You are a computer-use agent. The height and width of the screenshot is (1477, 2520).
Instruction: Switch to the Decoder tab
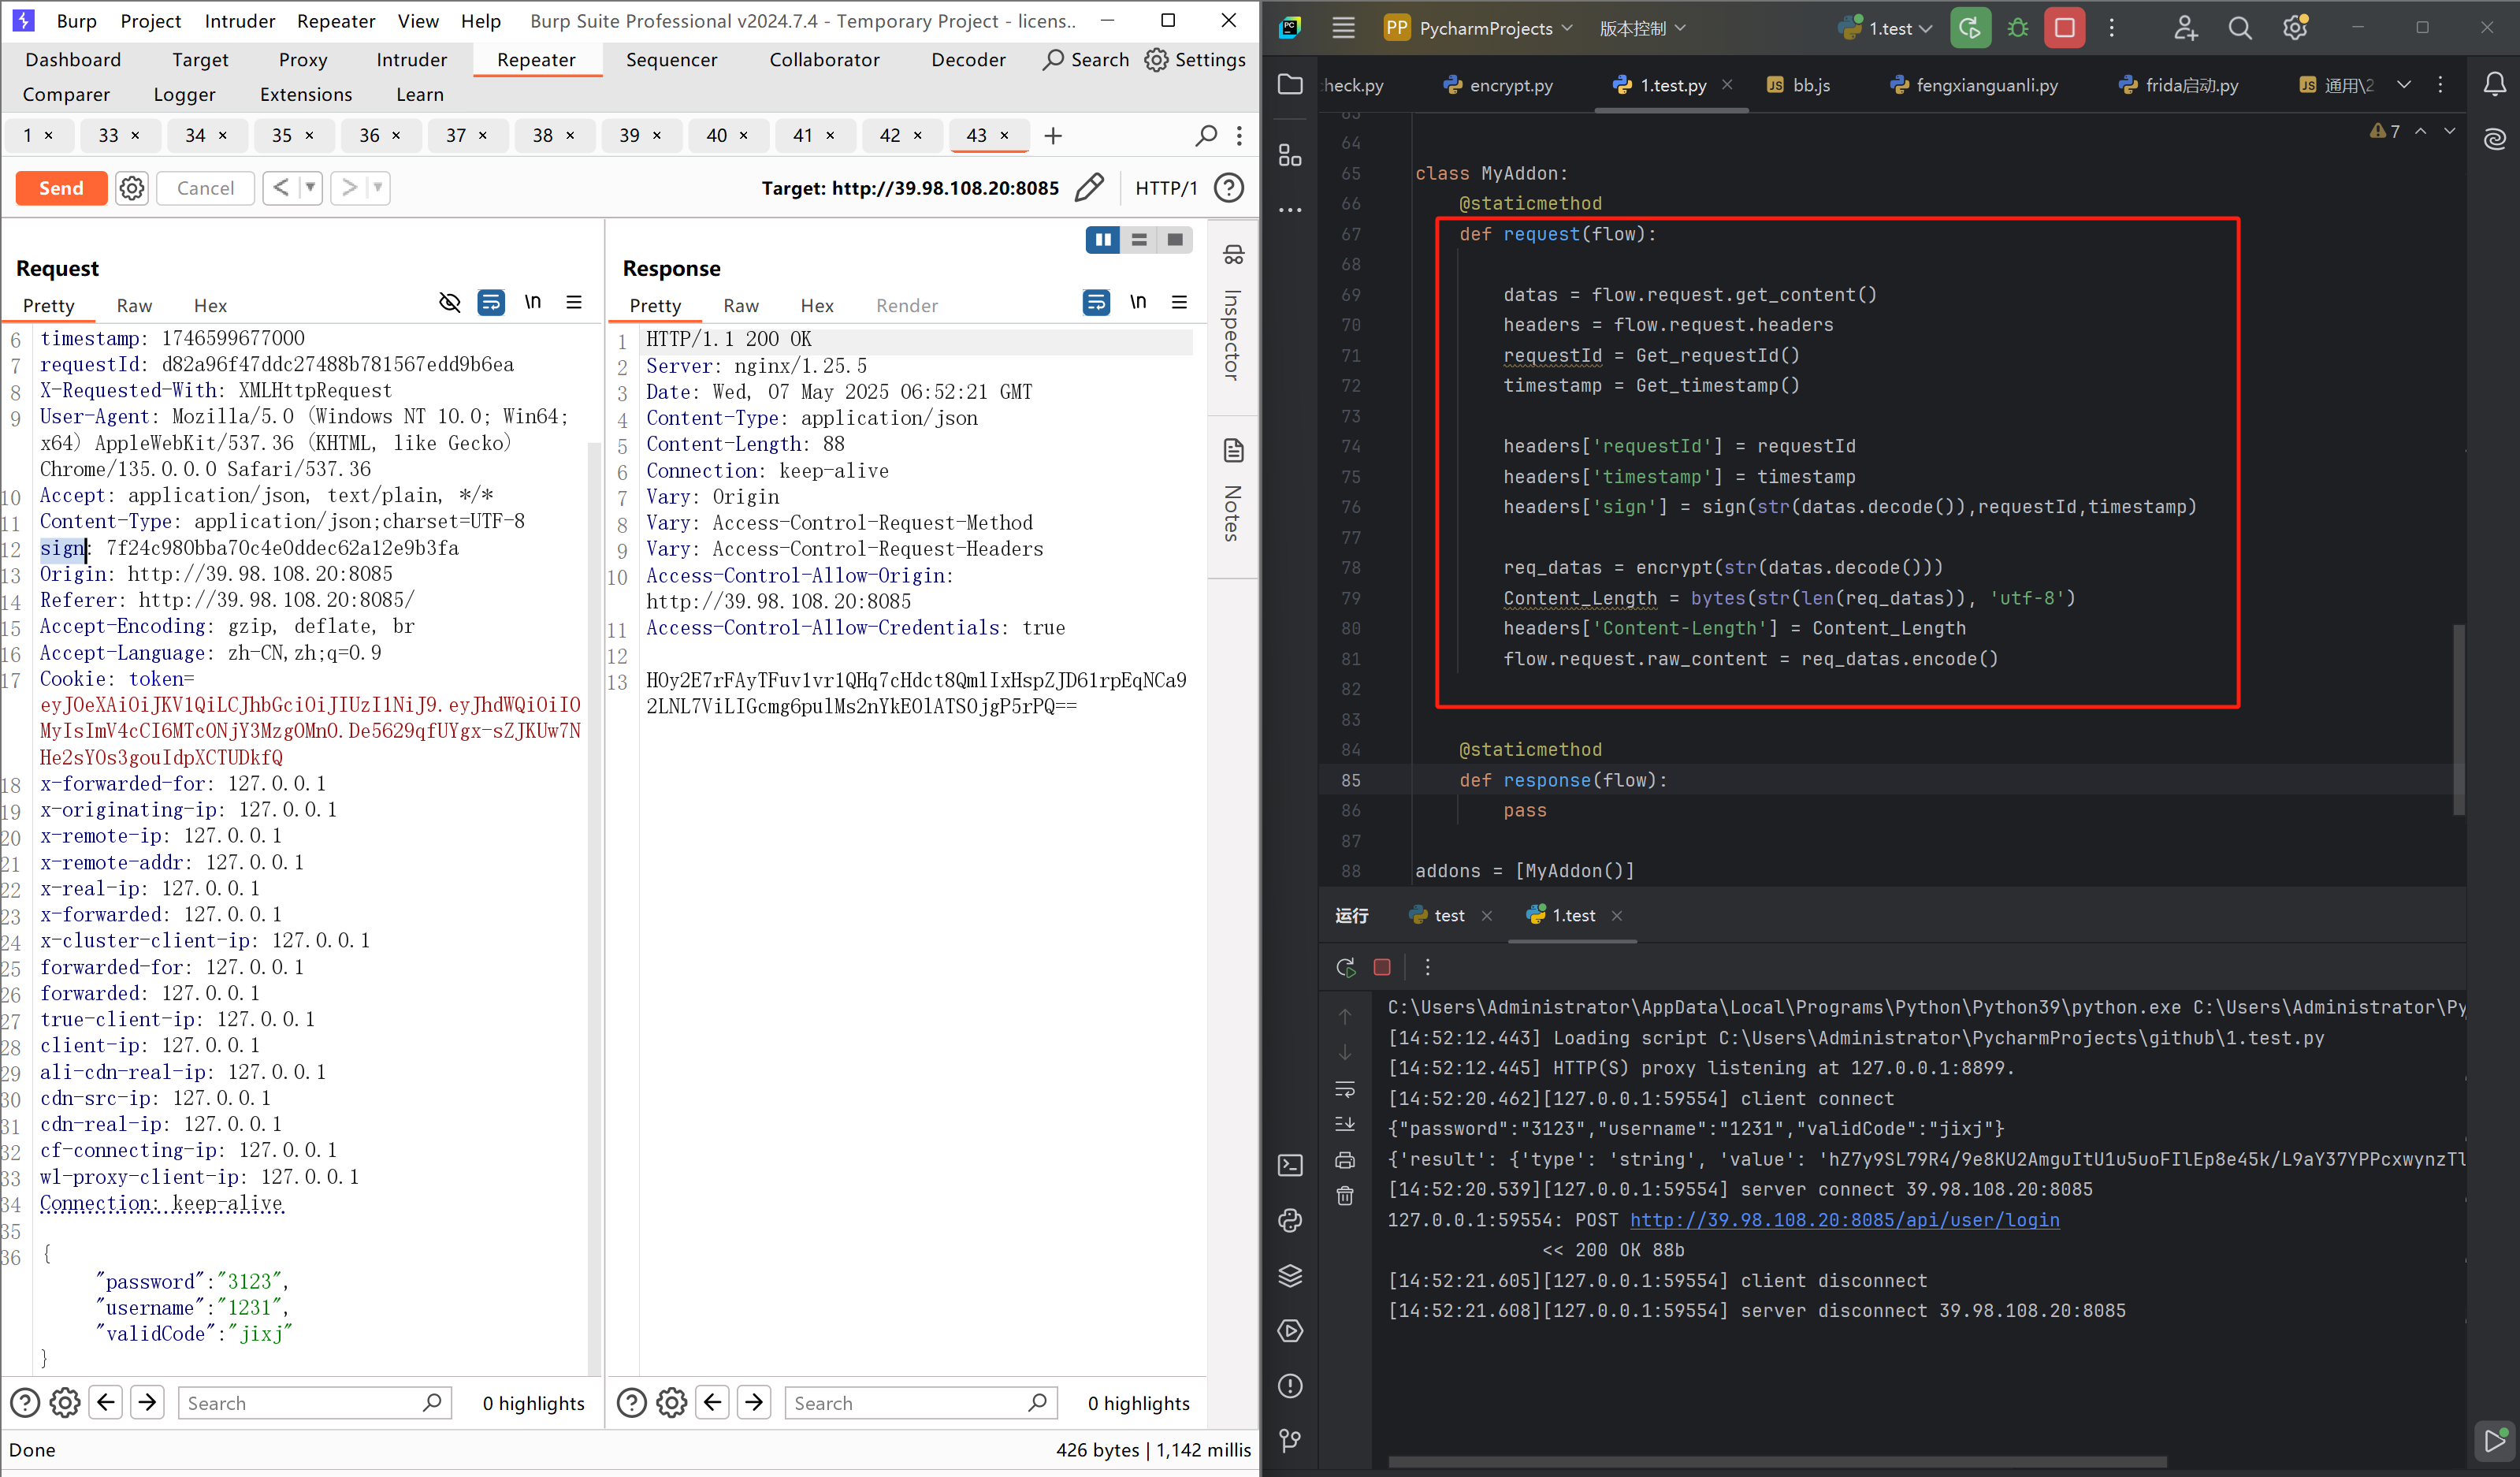click(967, 60)
